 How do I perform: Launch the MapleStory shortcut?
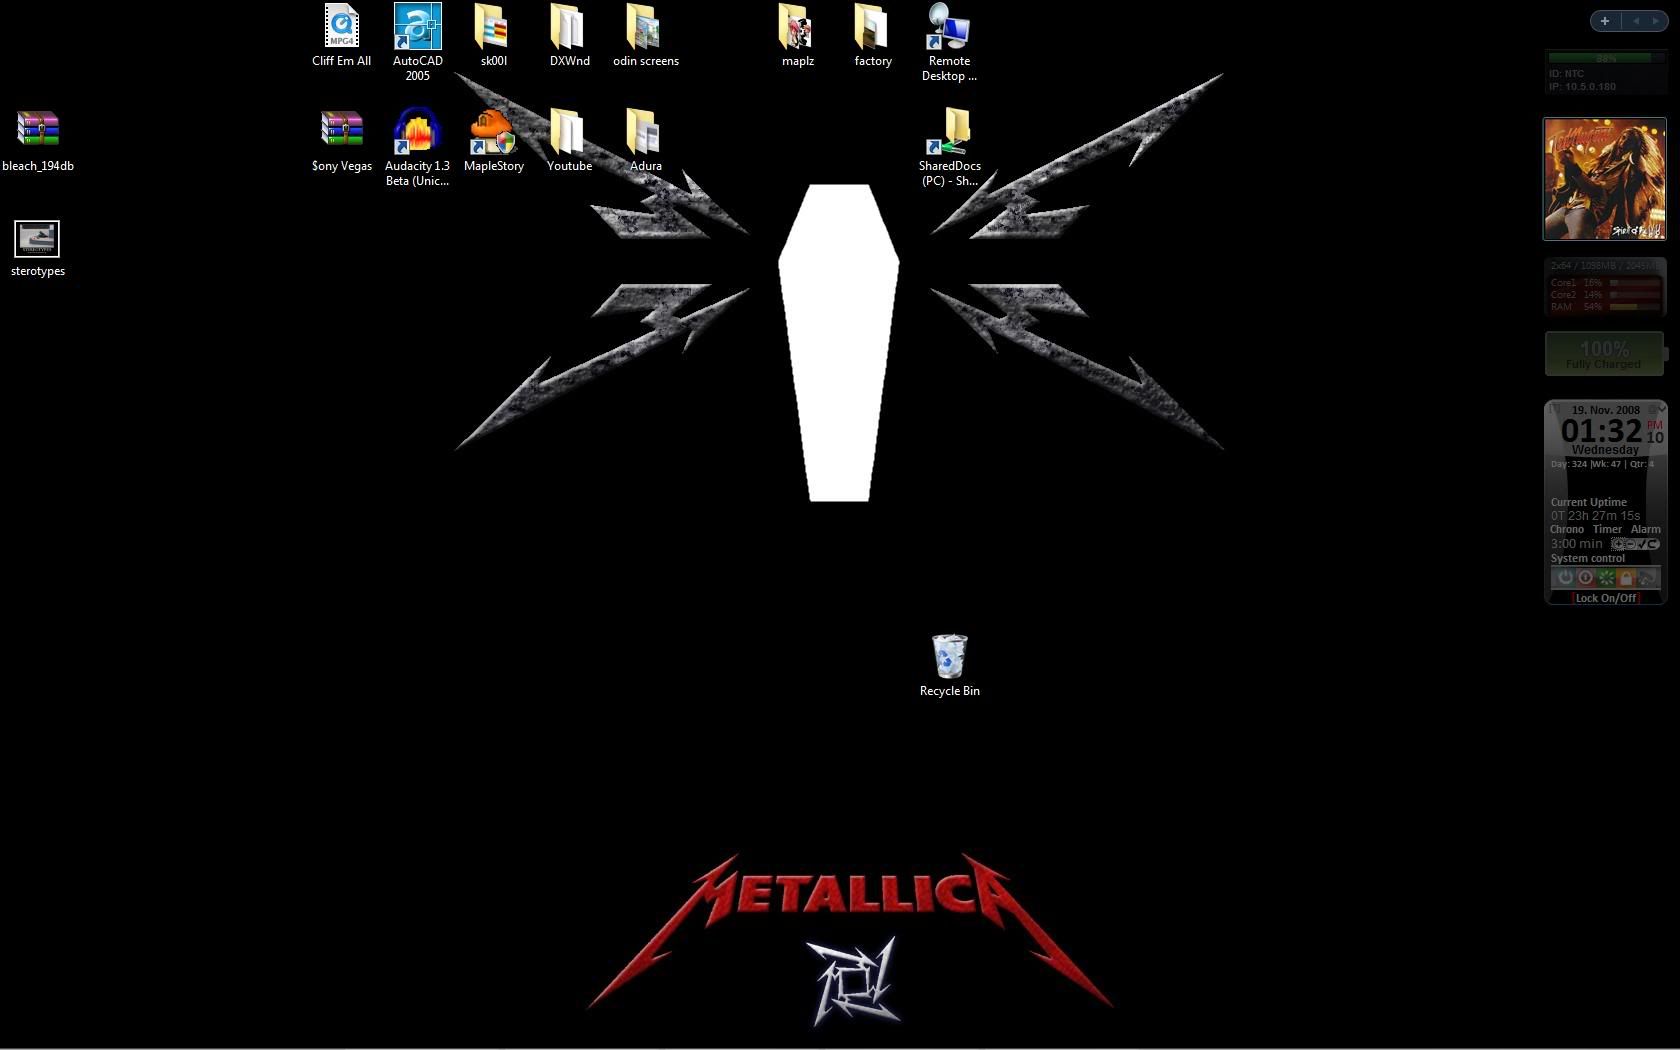point(493,141)
